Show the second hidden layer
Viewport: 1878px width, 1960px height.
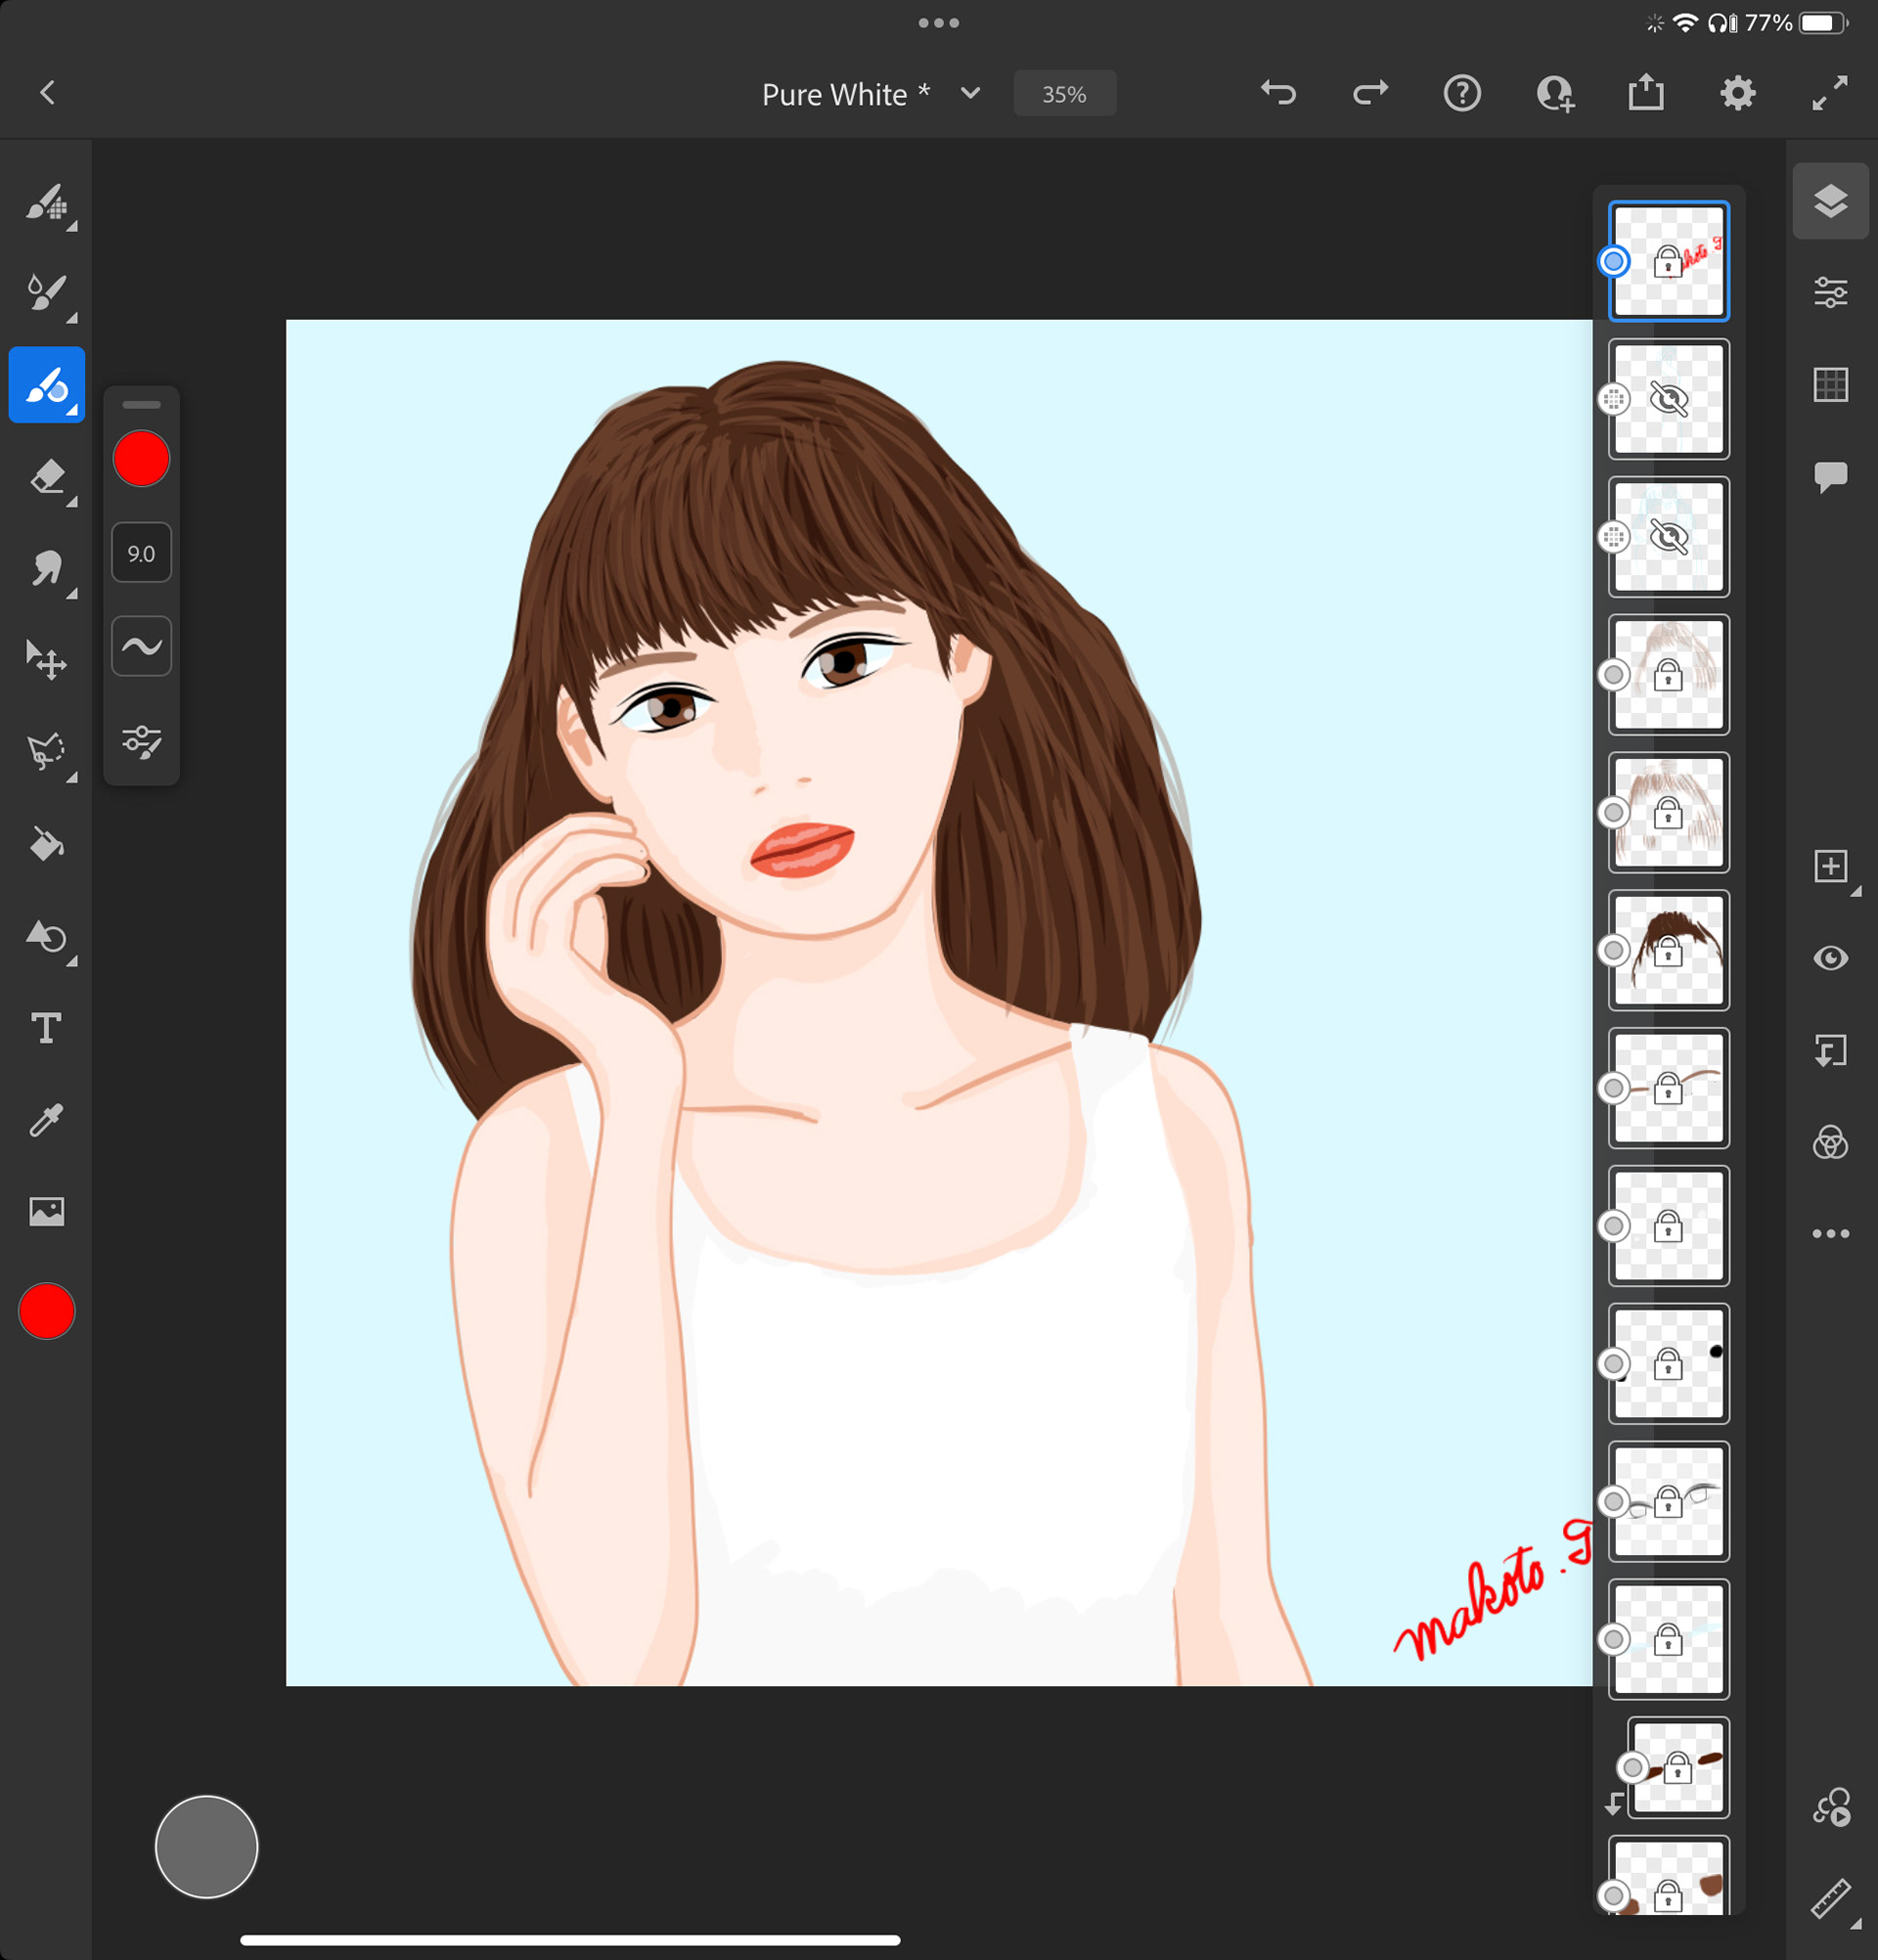point(1668,537)
